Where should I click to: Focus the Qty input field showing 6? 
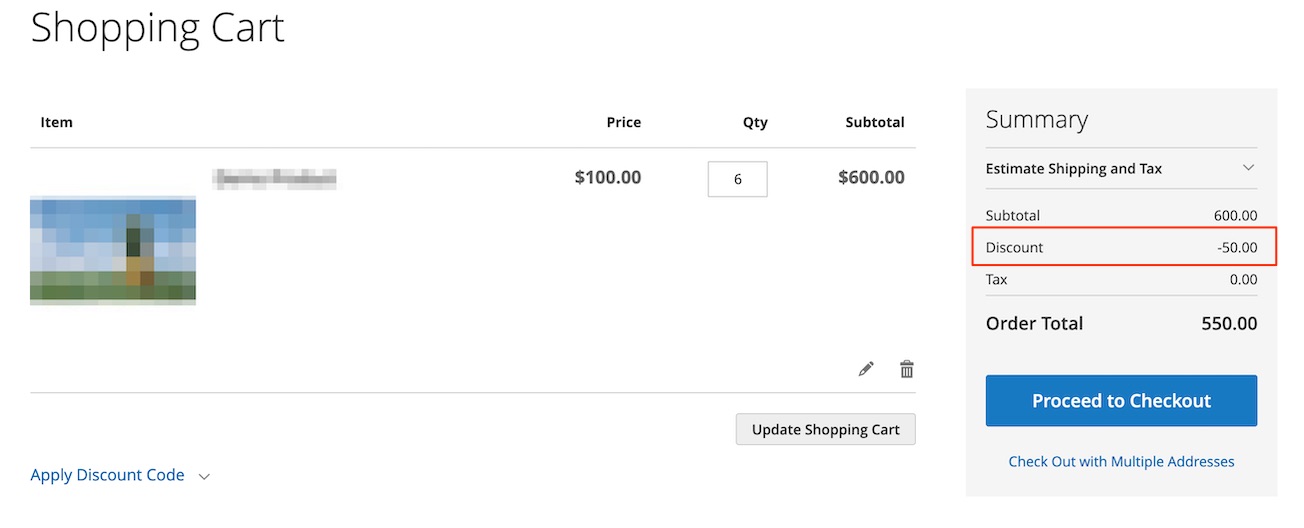tap(737, 179)
